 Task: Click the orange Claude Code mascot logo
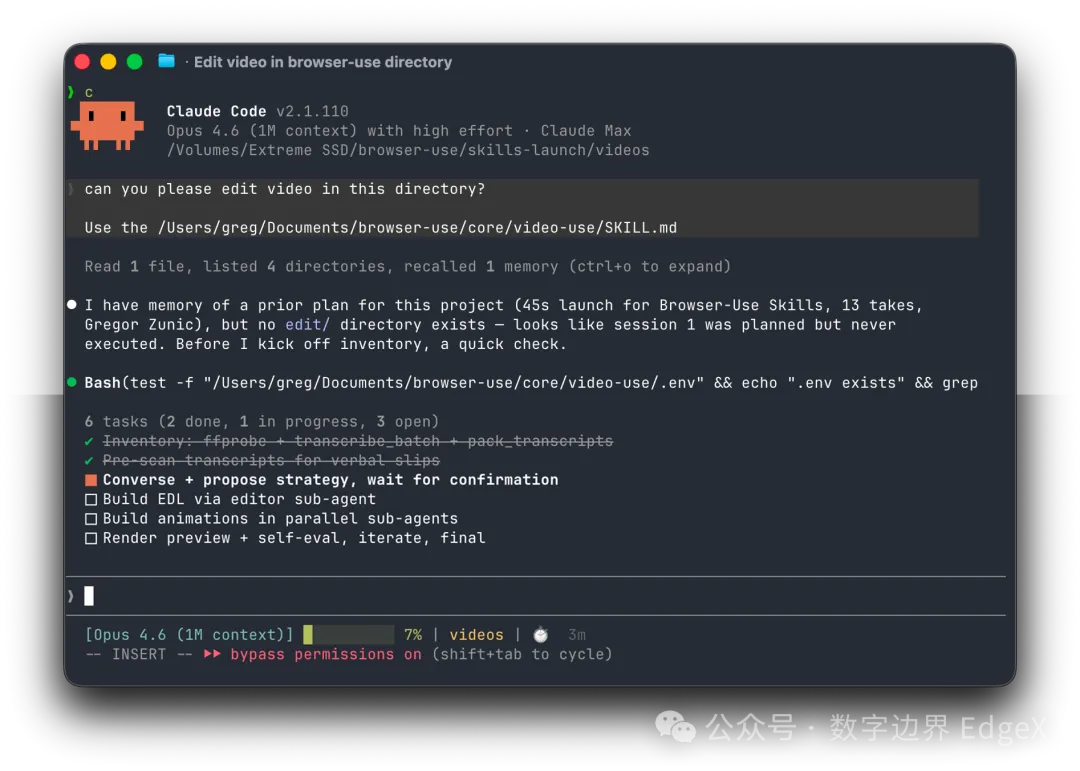point(107,126)
